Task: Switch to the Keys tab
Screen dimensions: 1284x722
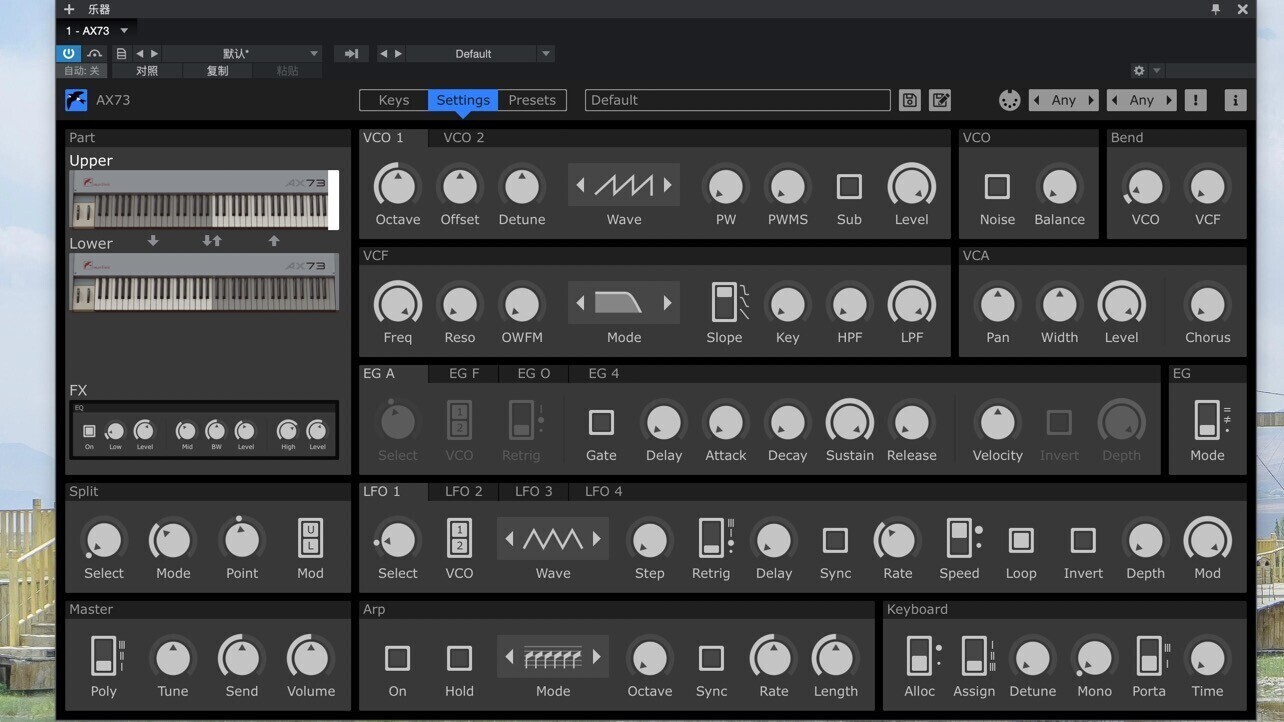Action: click(394, 100)
